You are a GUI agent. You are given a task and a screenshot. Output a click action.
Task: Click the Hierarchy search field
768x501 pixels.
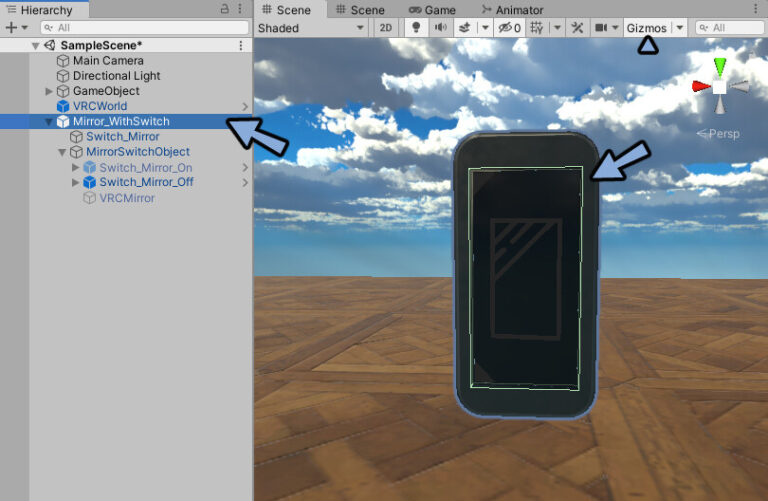145,28
